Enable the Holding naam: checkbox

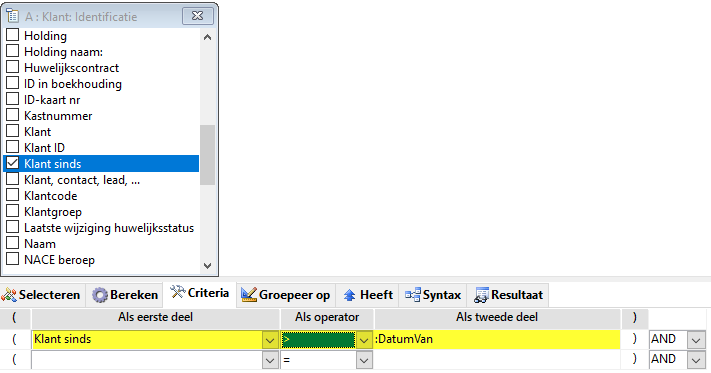click(x=13, y=51)
